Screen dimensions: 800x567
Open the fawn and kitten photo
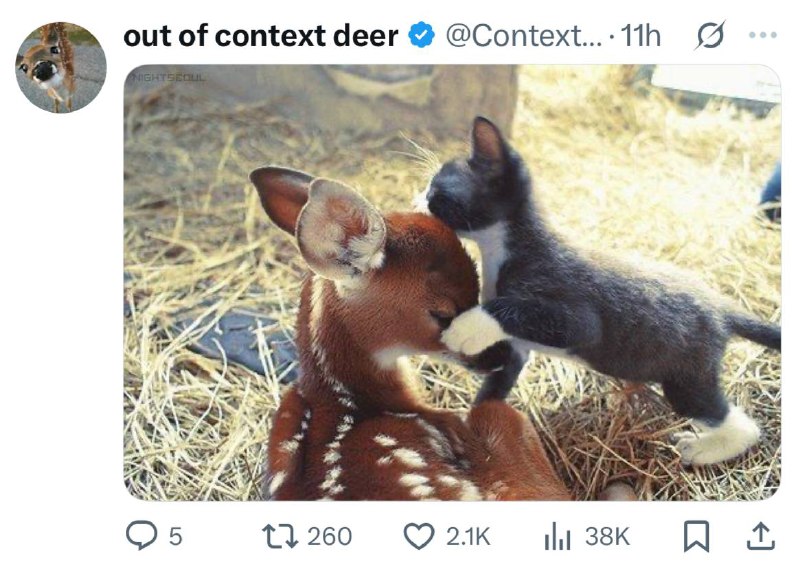pos(452,282)
